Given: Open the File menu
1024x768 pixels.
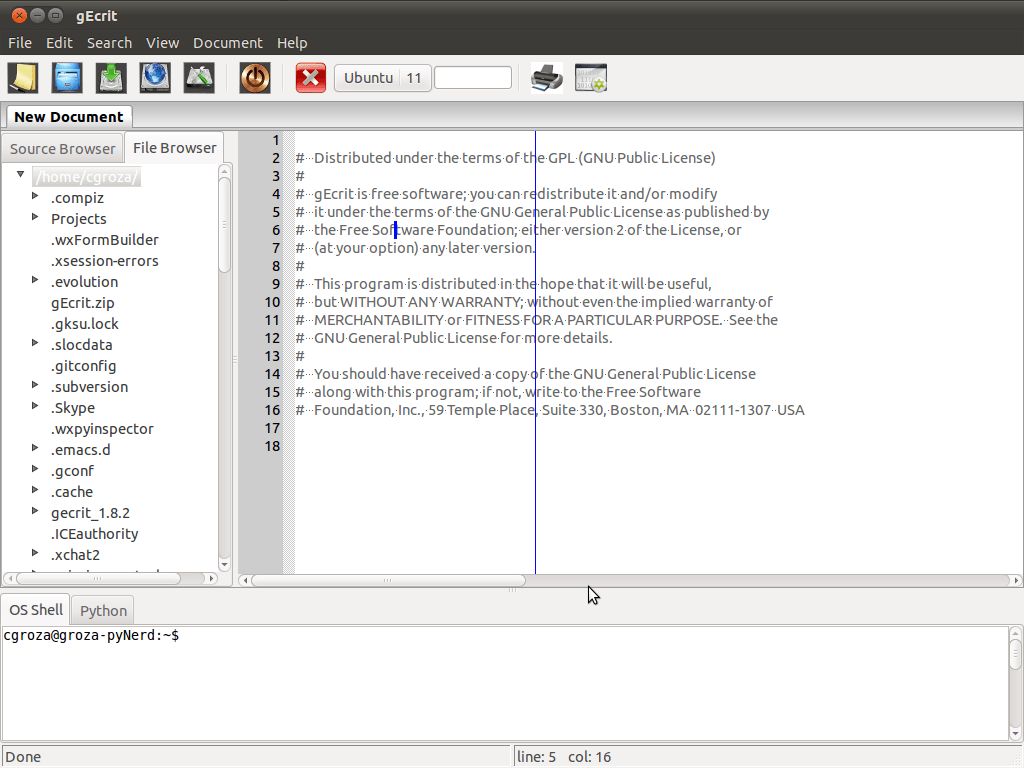Looking at the screenshot, I should point(19,43).
